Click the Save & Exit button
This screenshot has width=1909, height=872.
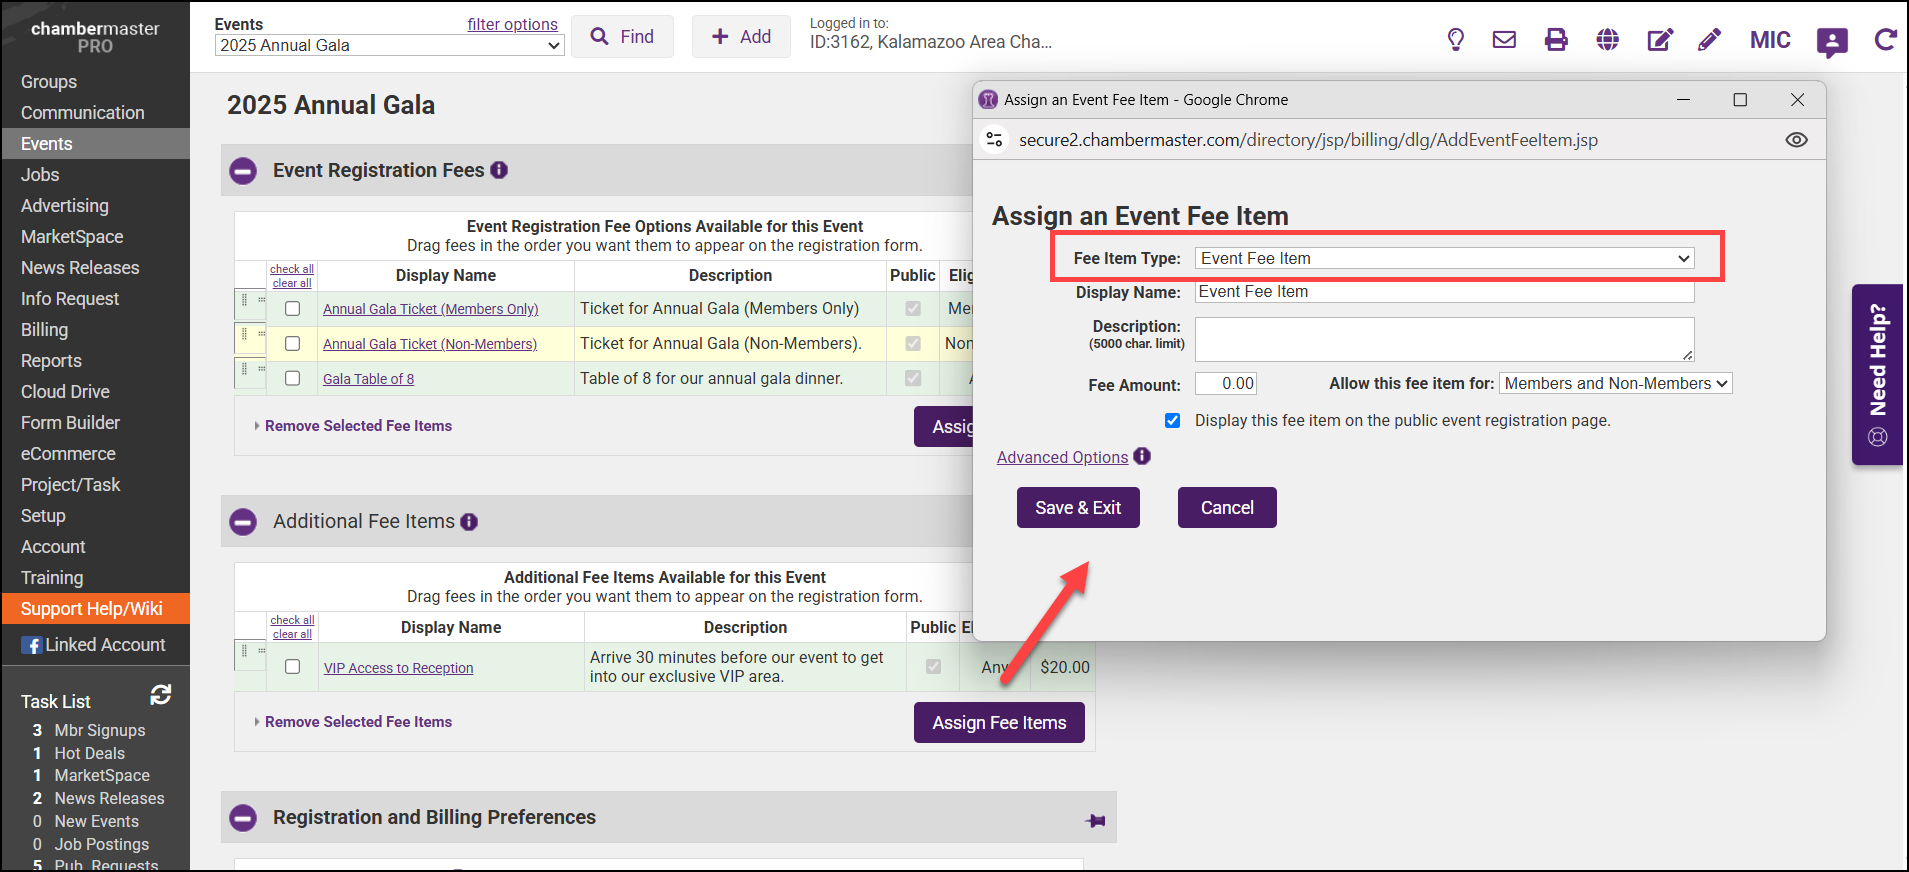1077,508
